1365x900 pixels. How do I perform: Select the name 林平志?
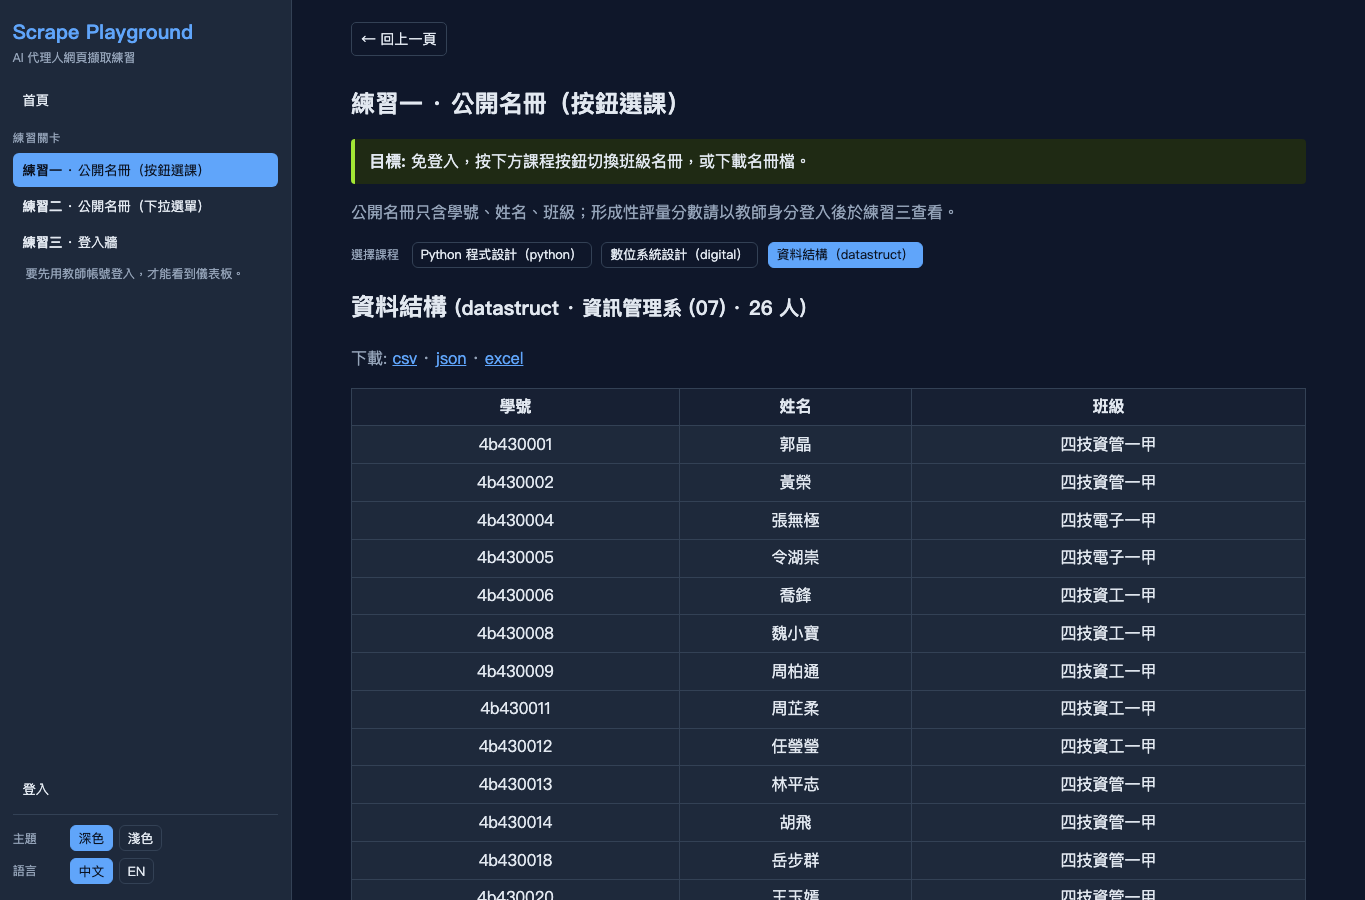795,784
